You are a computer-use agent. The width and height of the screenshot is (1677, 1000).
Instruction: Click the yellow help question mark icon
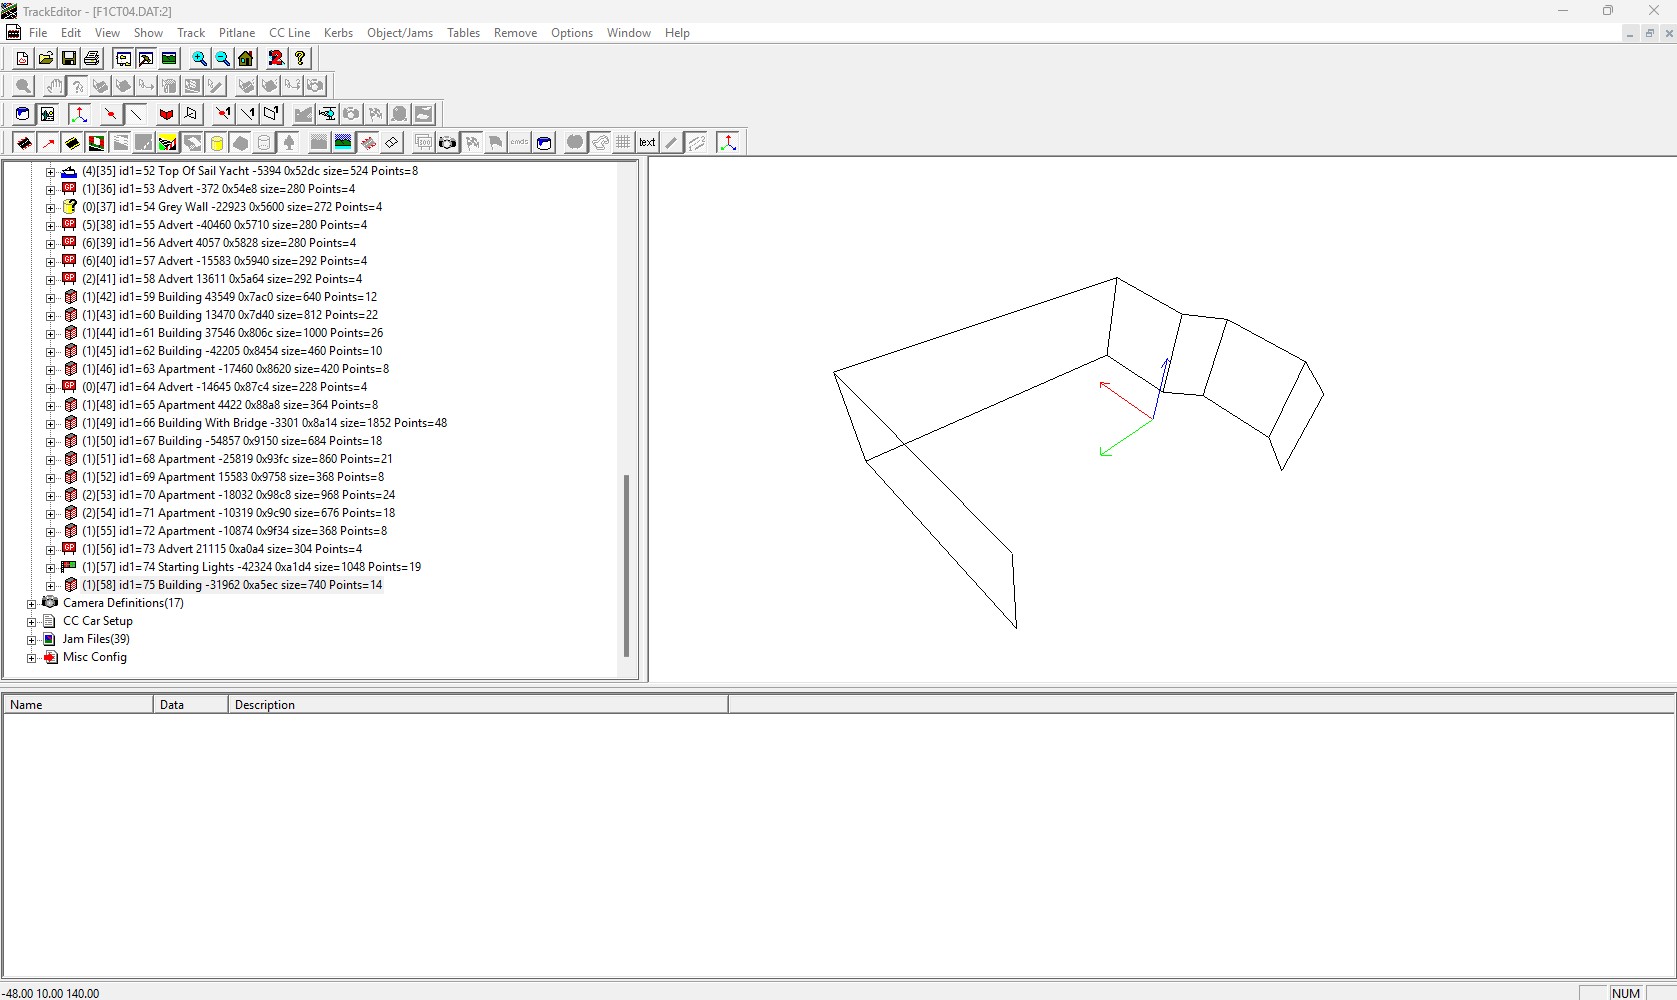[x=300, y=58]
